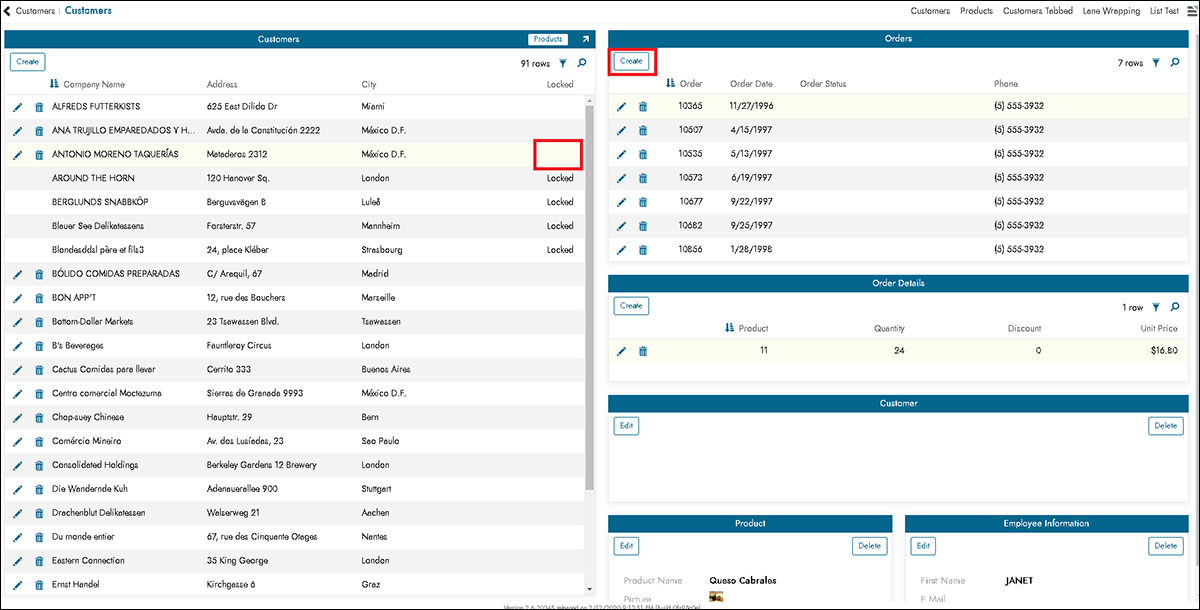Click the Queso Cabrales product picture thumbnail
The height and width of the screenshot is (610, 1200).
pos(716,597)
